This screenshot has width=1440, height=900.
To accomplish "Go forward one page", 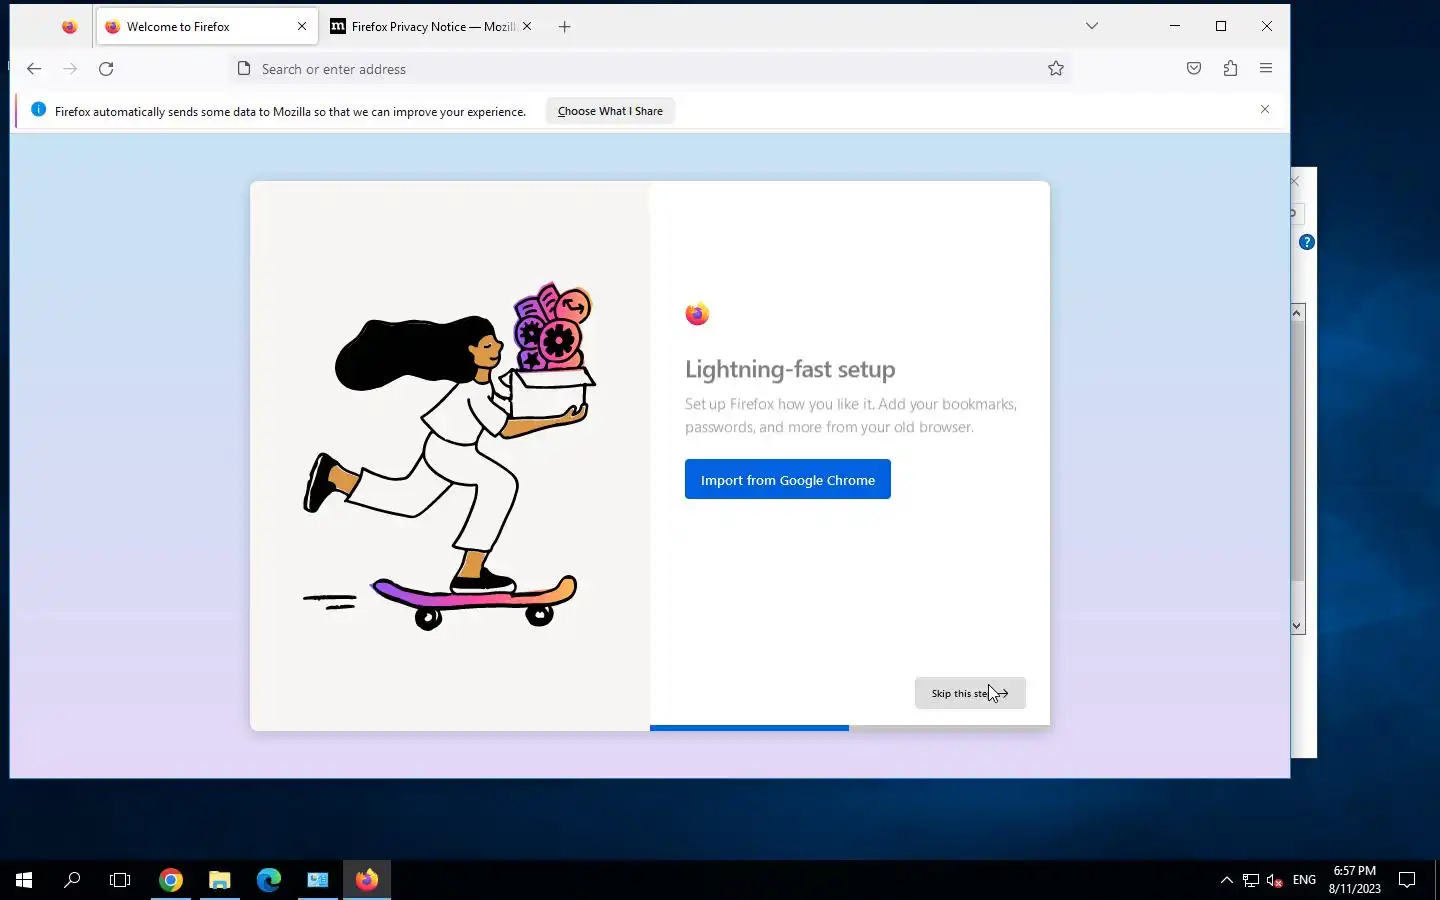I will [x=70, y=69].
